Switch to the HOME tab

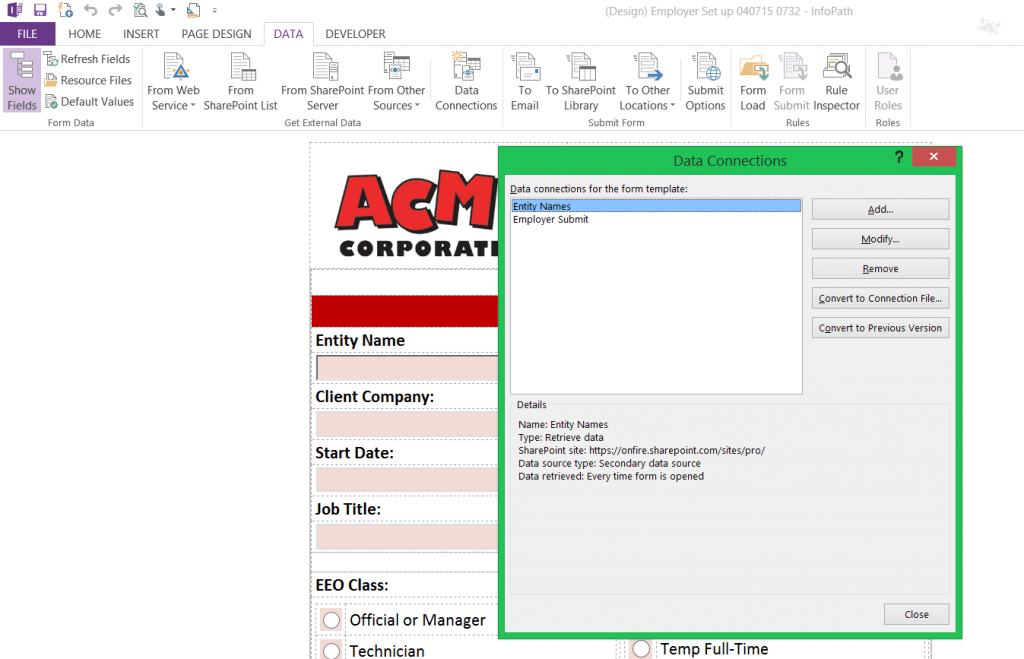pyautogui.click(x=85, y=34)
